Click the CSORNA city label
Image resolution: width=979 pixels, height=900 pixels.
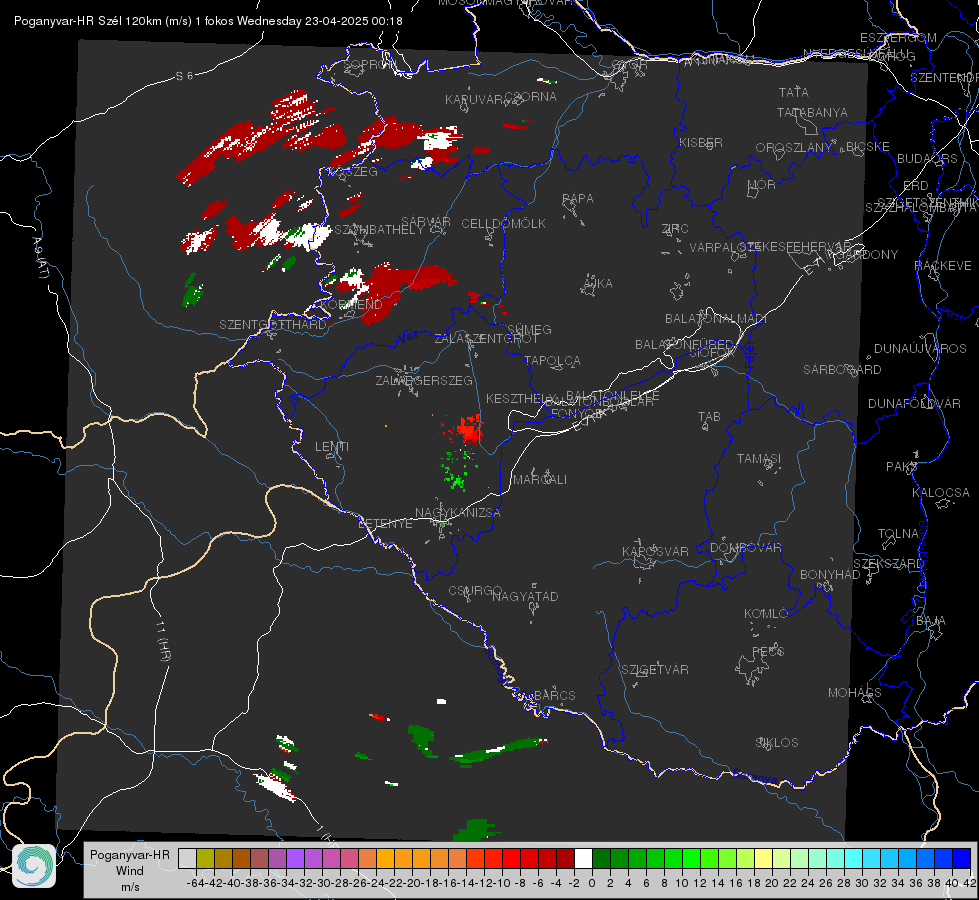point(531,97)
